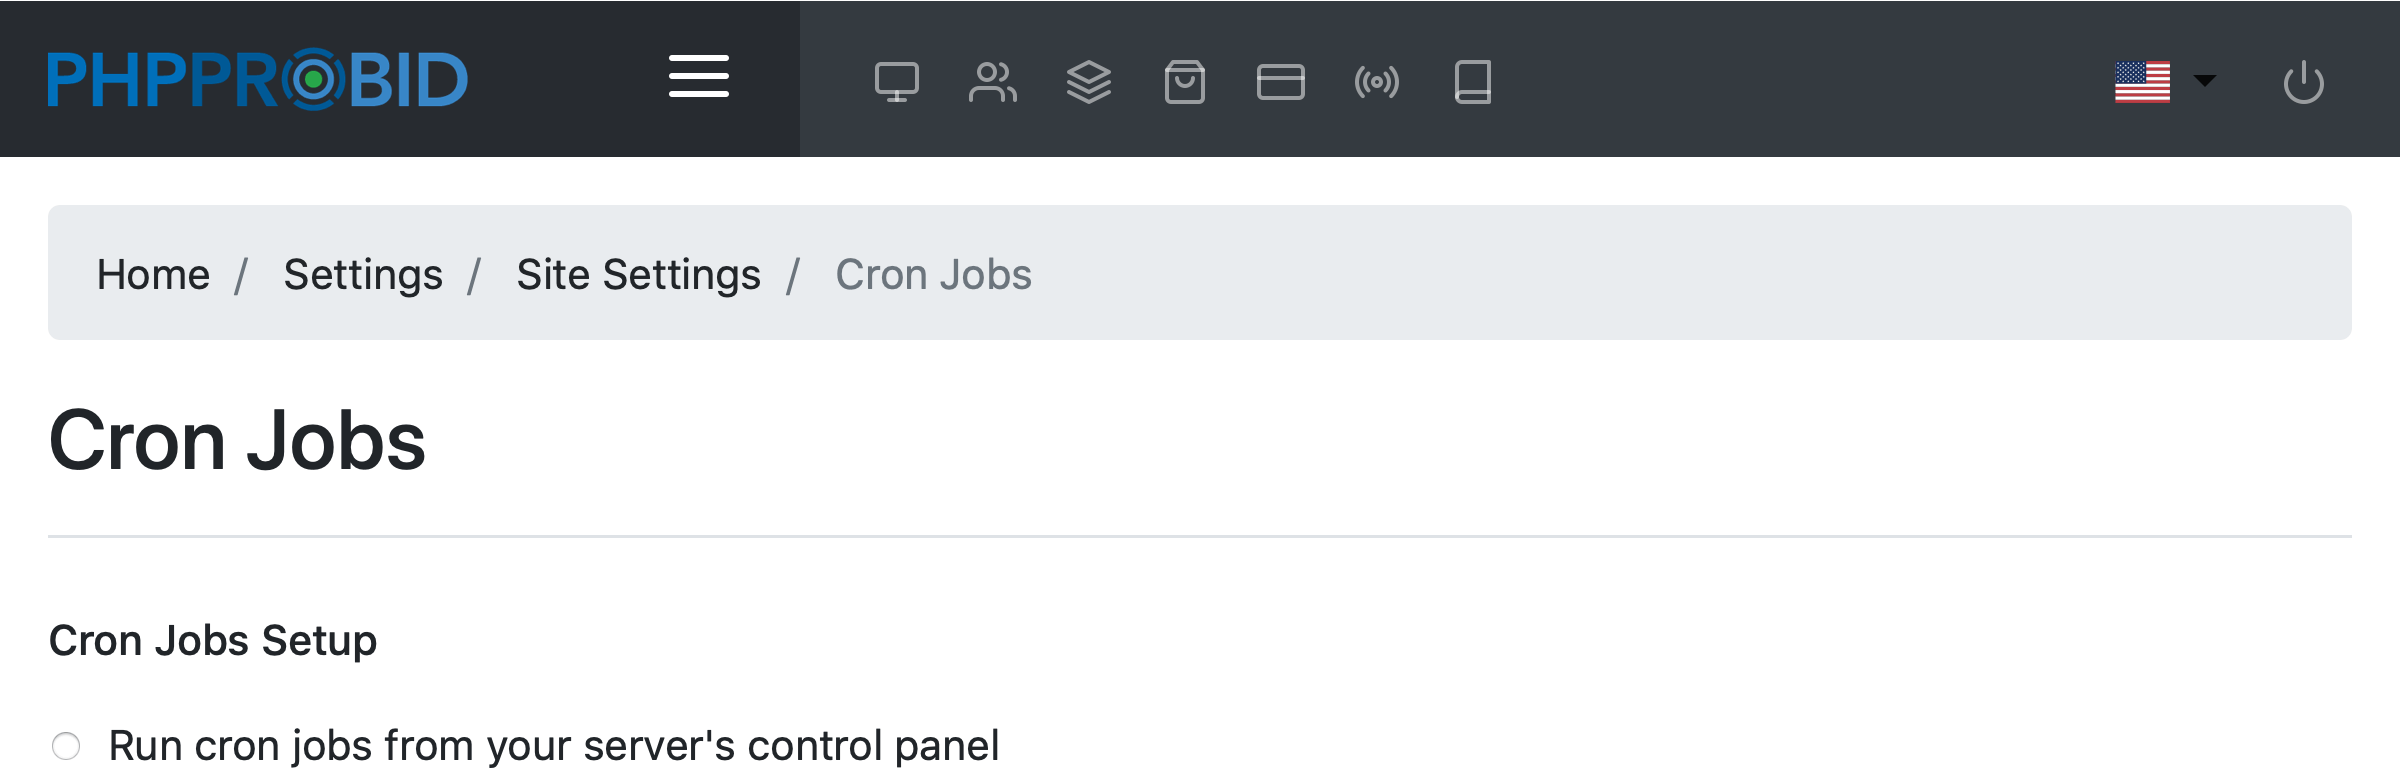The width and height of the screenshot is (2400, 772).
Task: Click the stacked layers icon
Action: pos(1088,82)
